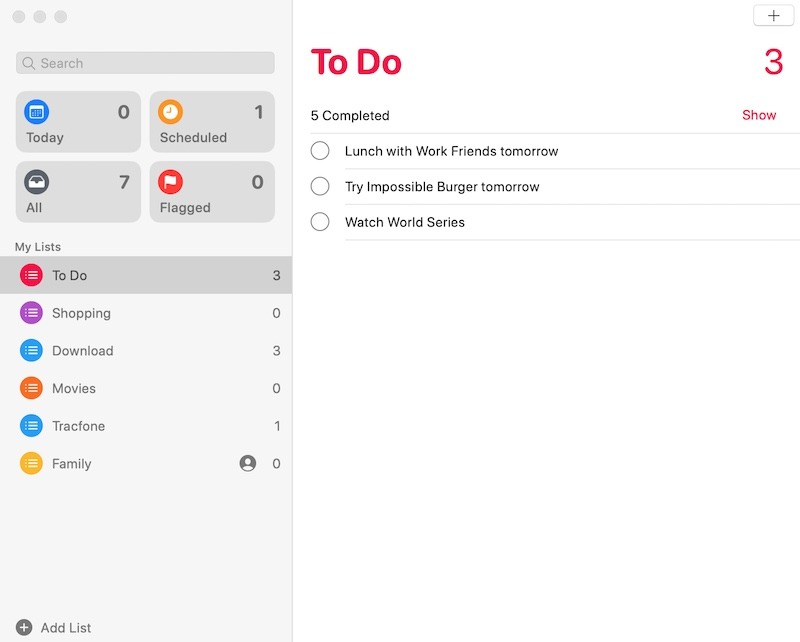The width and height of the screenshot is (800, 642).
Task: Click the shared person icon beside Family
Action: click(x=247, y=463)
